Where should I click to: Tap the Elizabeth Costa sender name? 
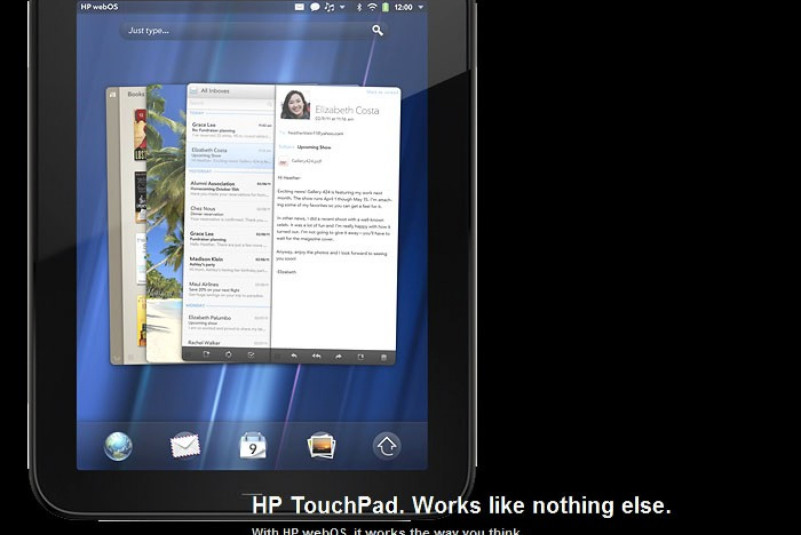tap(347, 110)
